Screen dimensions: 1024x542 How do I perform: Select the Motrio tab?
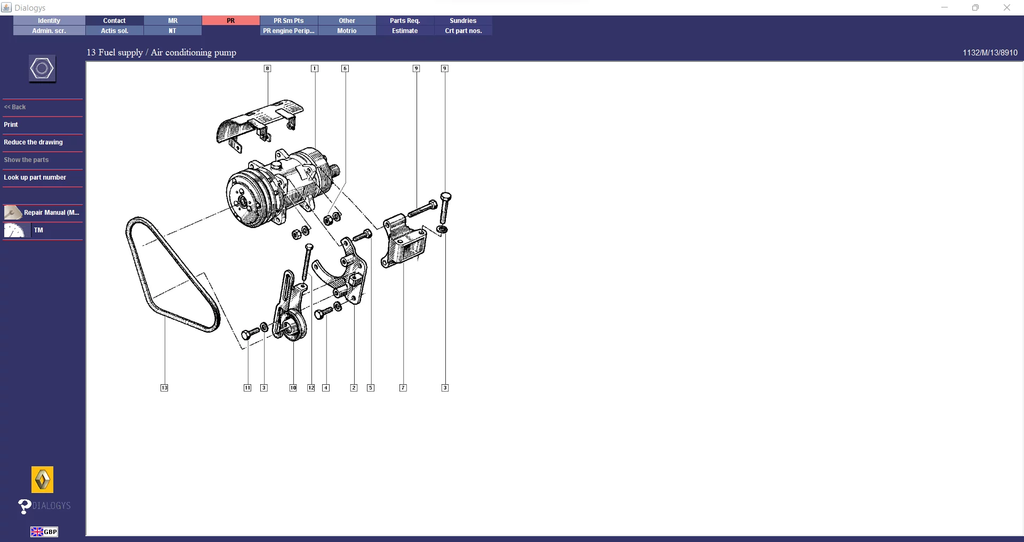tap(346, 31)
